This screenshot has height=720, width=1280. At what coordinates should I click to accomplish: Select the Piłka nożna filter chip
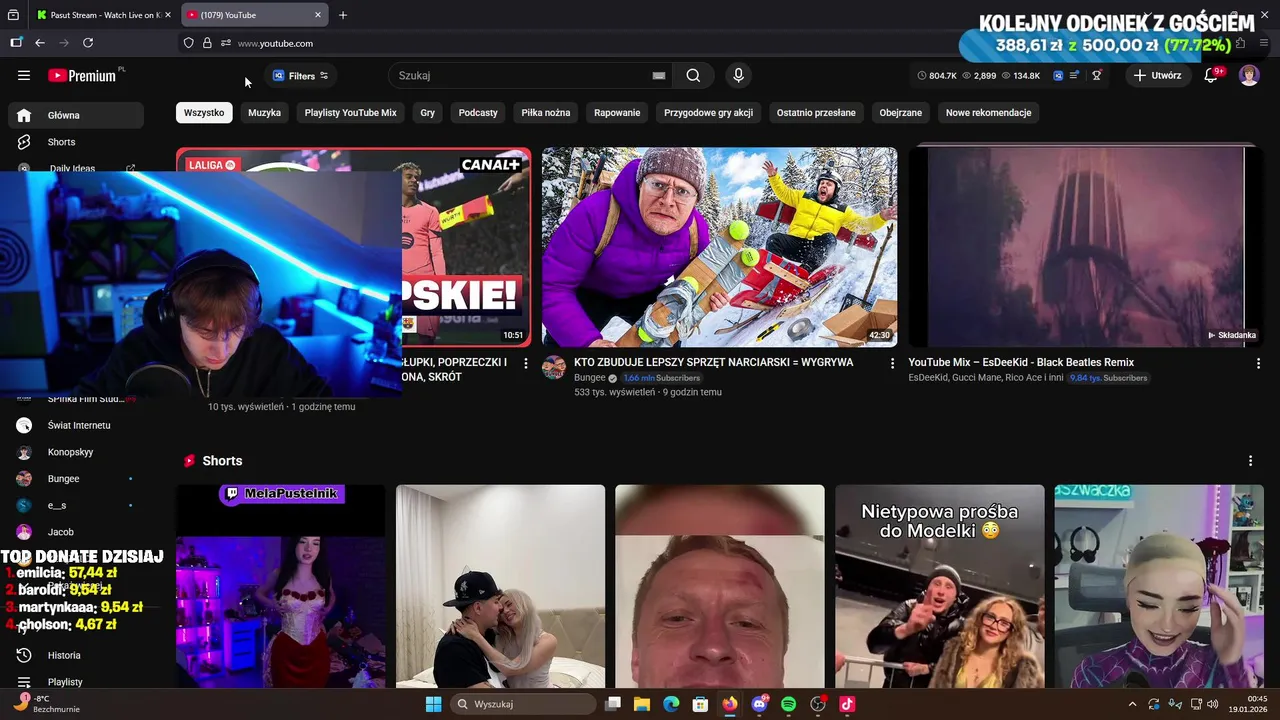[546, 113]
